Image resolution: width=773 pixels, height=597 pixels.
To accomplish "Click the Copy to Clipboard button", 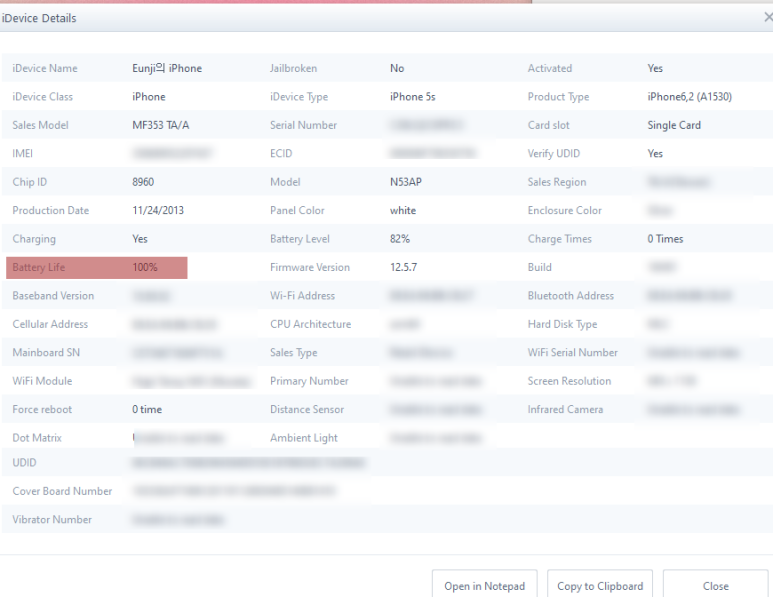I will pos(600,585).
